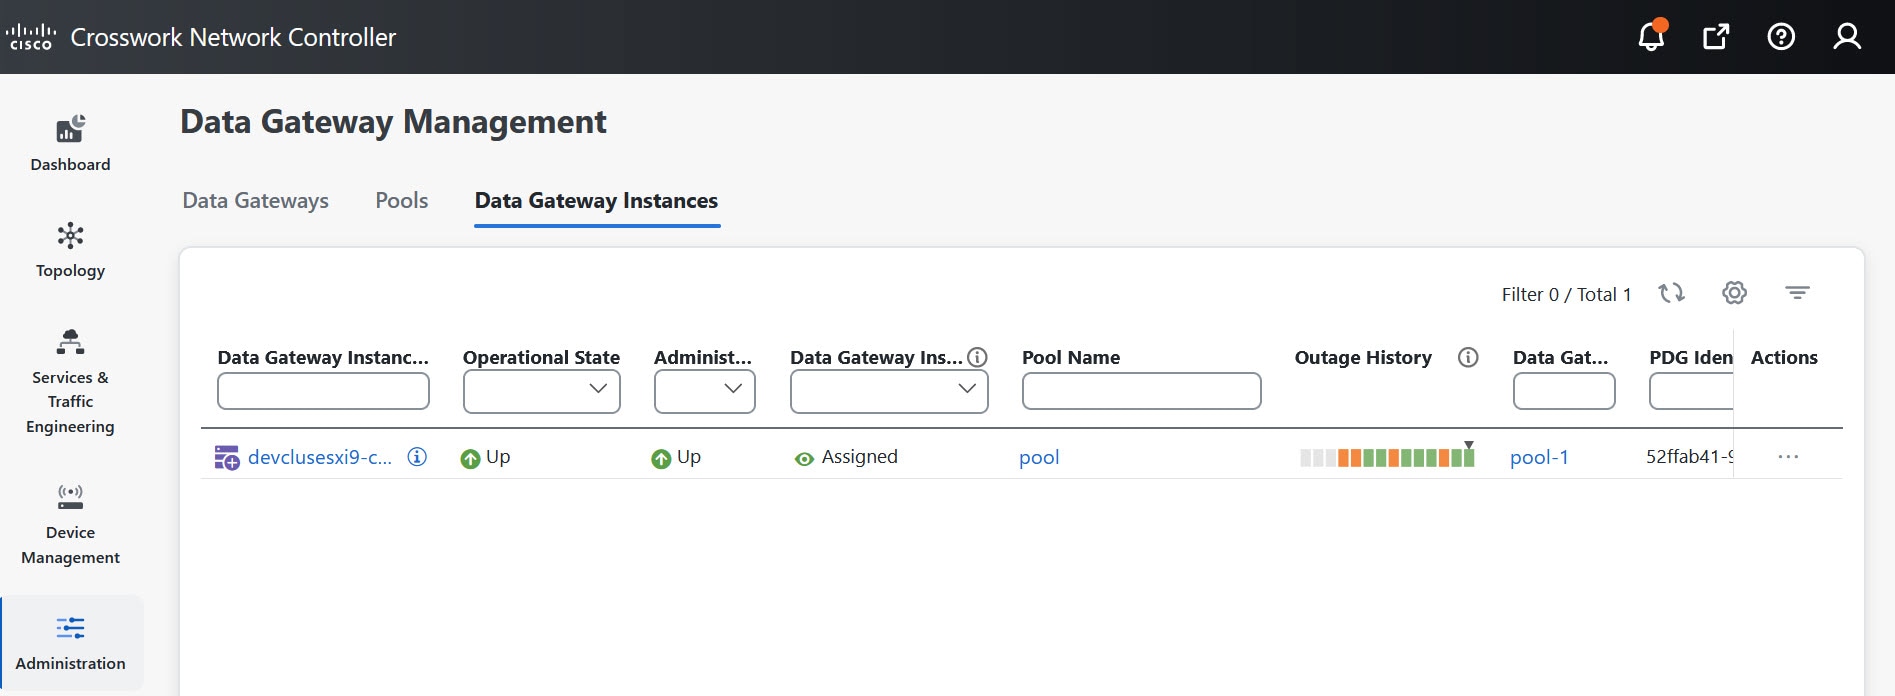Viewport: 1895px width, 696px height.
Task: Click the Data Gateway Management title
Action: coord(393,121)
